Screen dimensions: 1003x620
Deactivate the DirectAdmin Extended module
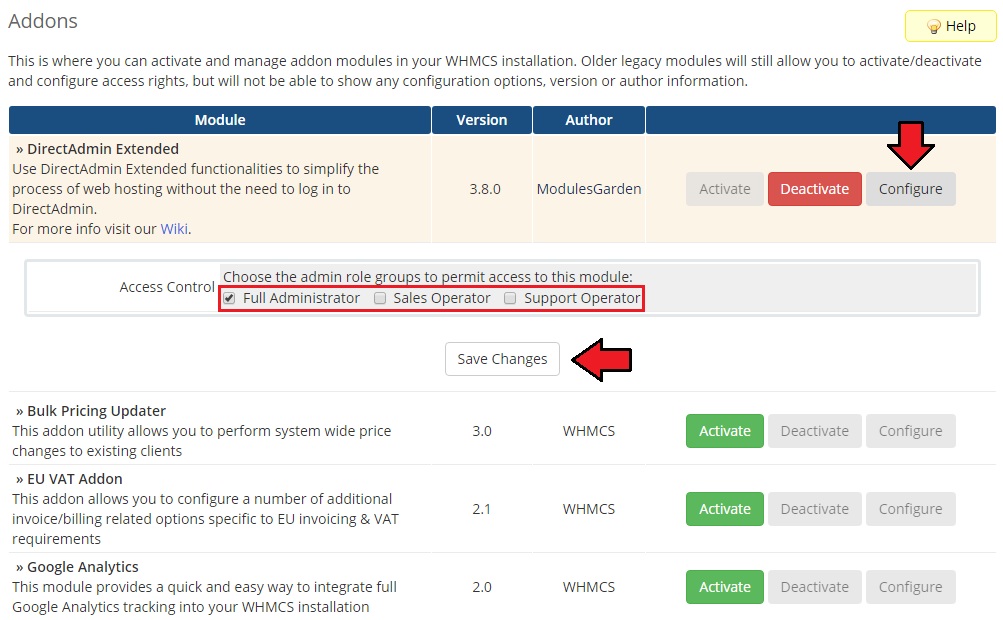(x=814, y=189)
